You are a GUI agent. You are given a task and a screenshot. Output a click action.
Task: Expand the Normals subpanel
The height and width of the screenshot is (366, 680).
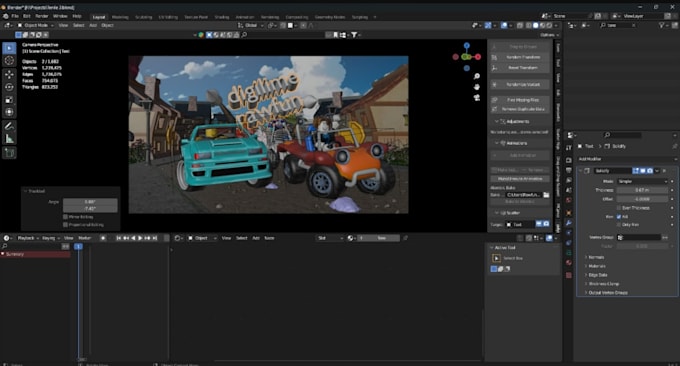[x=596, y=257]
